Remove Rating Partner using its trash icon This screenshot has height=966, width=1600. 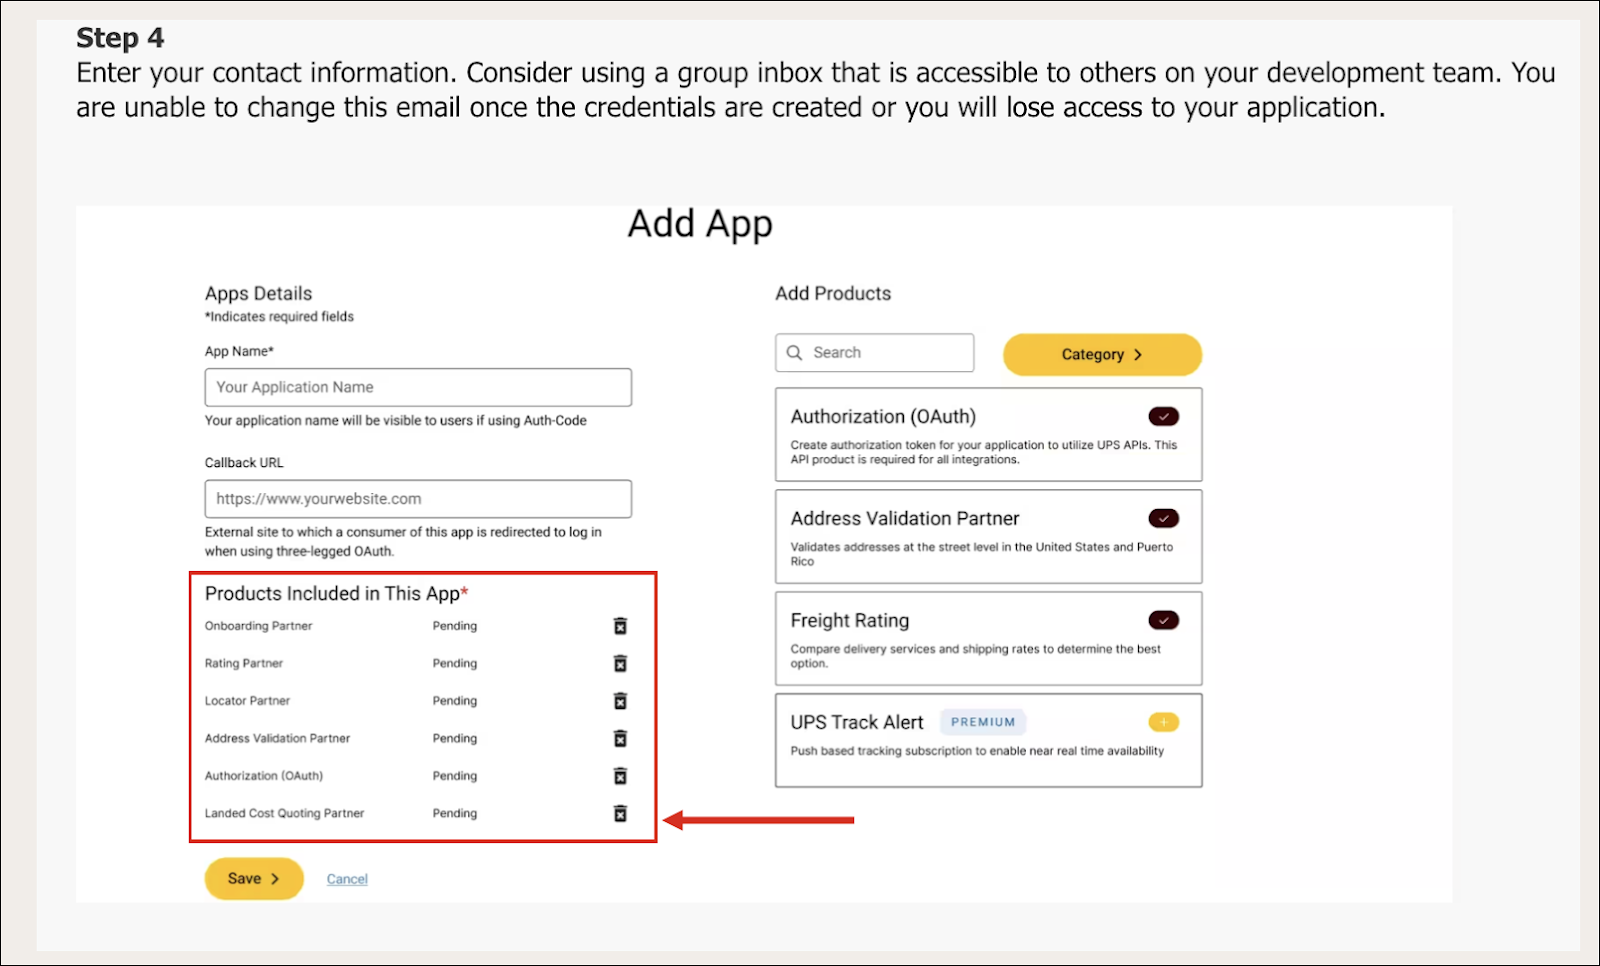click(620, 663)
